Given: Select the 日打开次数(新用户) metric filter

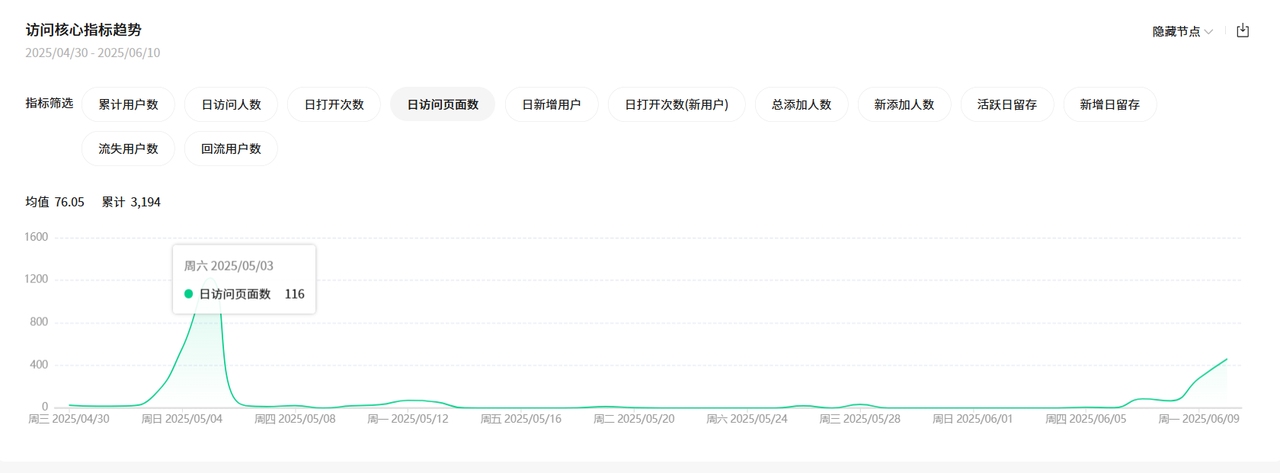Looking at the screenshot, I should (676, 104).
